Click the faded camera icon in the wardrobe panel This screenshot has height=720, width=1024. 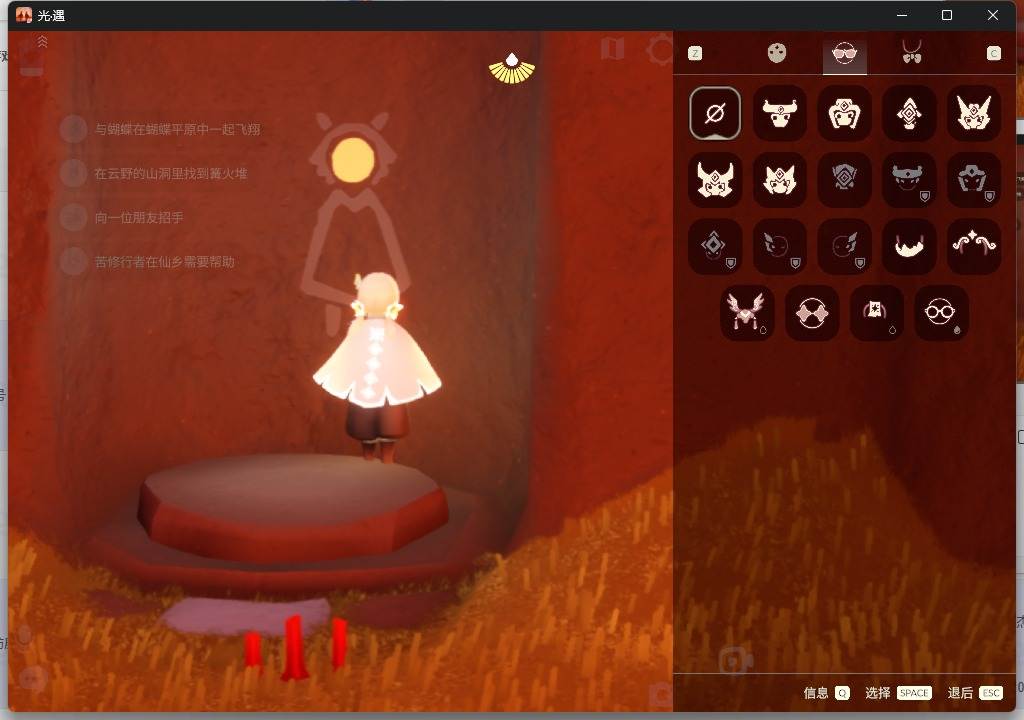[x=736, y=660]
